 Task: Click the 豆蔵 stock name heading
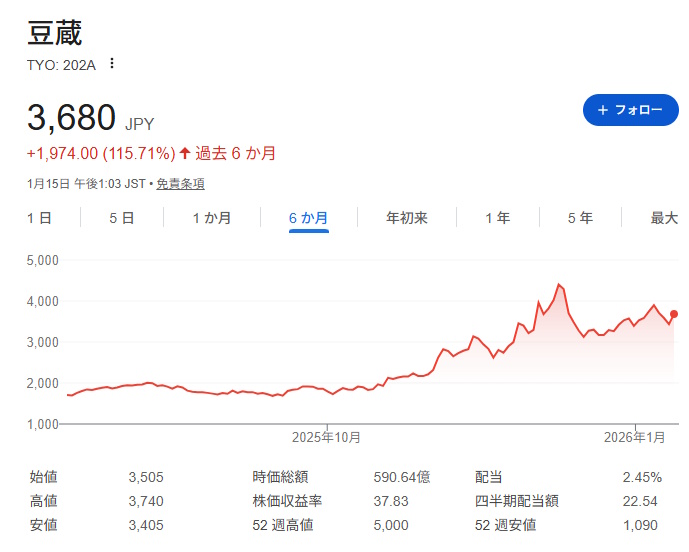(x=55, y=32)
